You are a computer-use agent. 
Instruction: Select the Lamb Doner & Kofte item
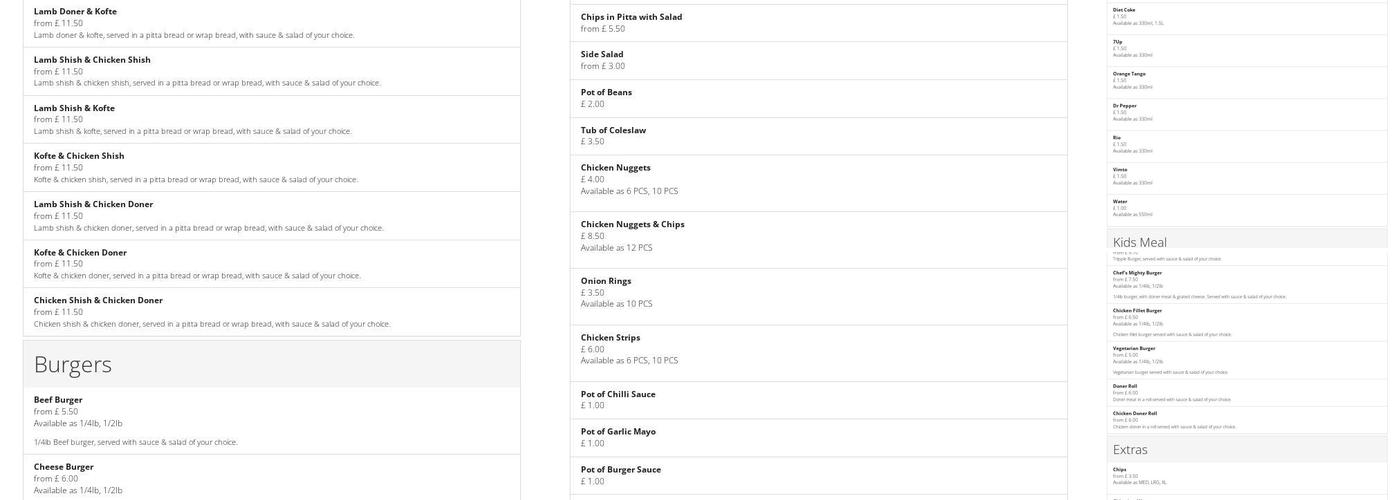pyautogui.click(x=76, y=12)
